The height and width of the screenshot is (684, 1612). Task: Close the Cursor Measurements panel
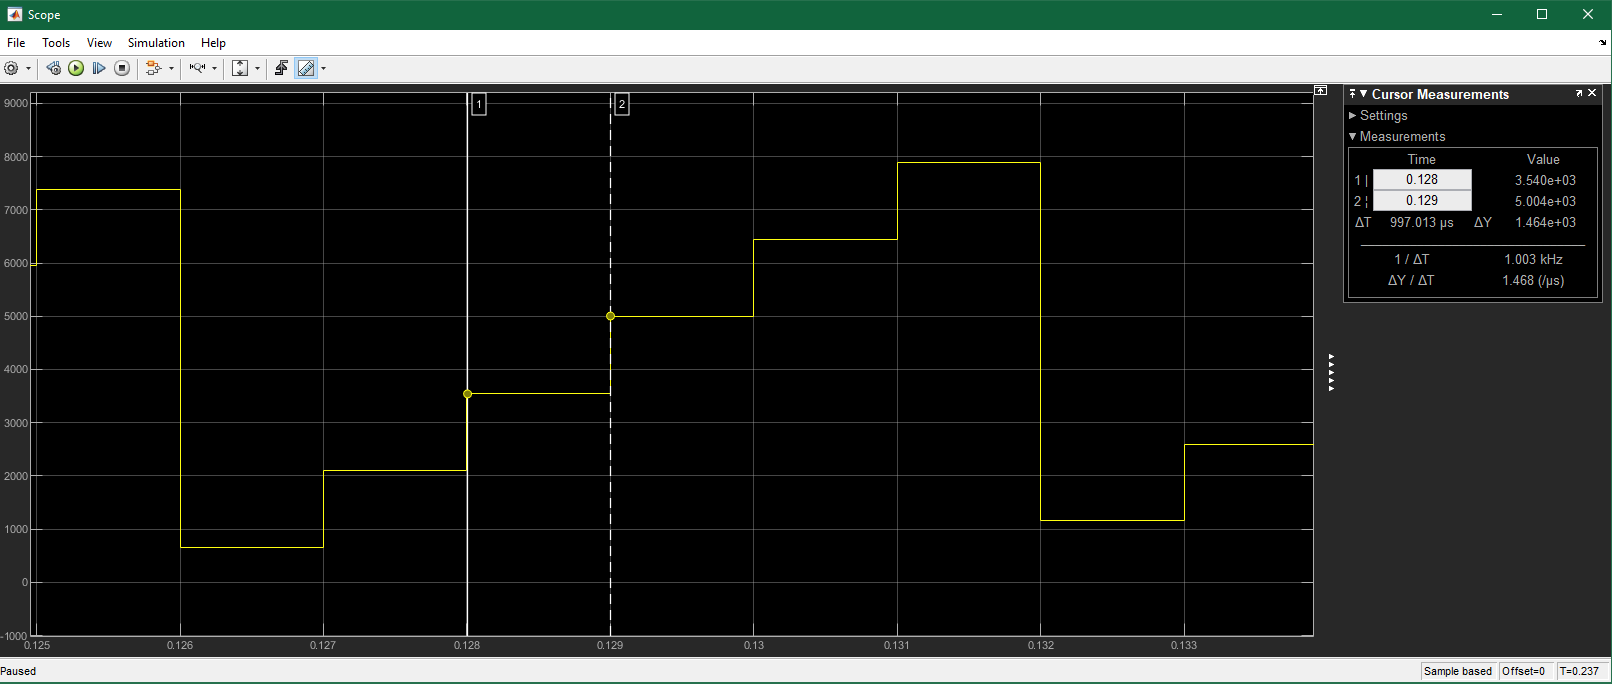click(x=1593, y=93)
